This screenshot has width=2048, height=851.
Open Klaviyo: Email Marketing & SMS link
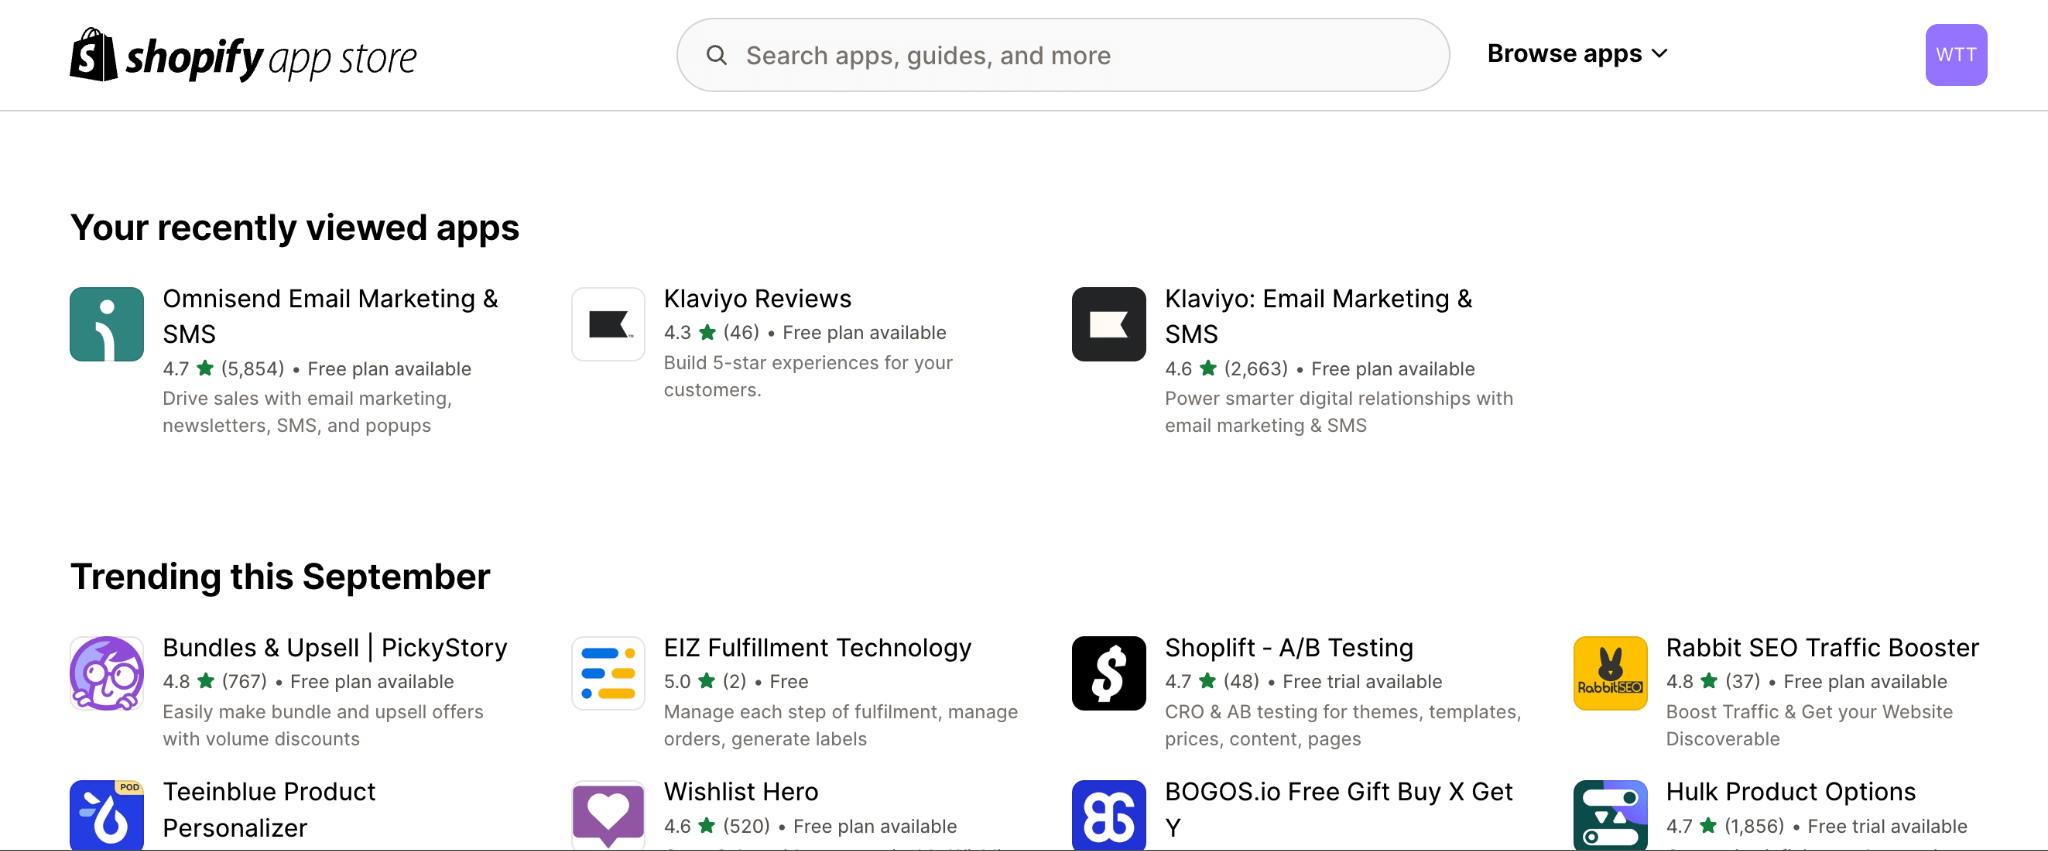(1318, 316)
